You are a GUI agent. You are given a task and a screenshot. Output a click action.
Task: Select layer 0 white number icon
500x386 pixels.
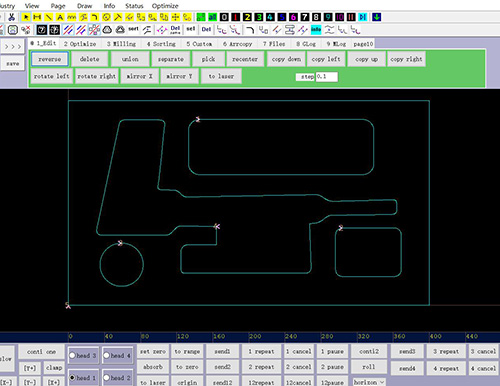pos(224,17)
